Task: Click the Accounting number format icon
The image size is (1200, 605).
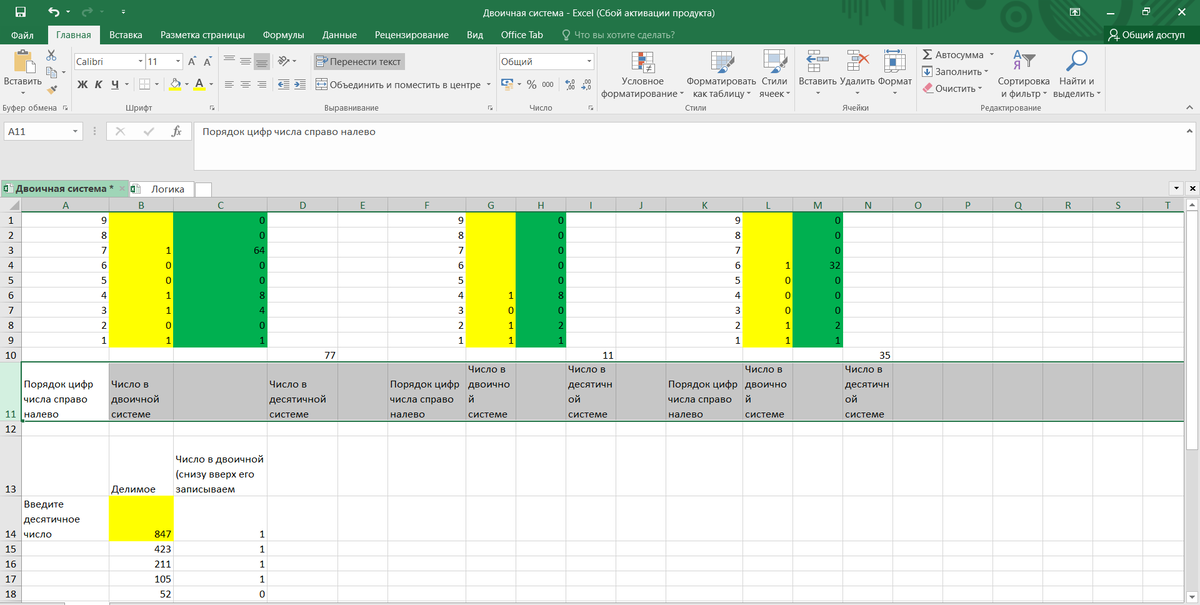Action: coord(508,84)
